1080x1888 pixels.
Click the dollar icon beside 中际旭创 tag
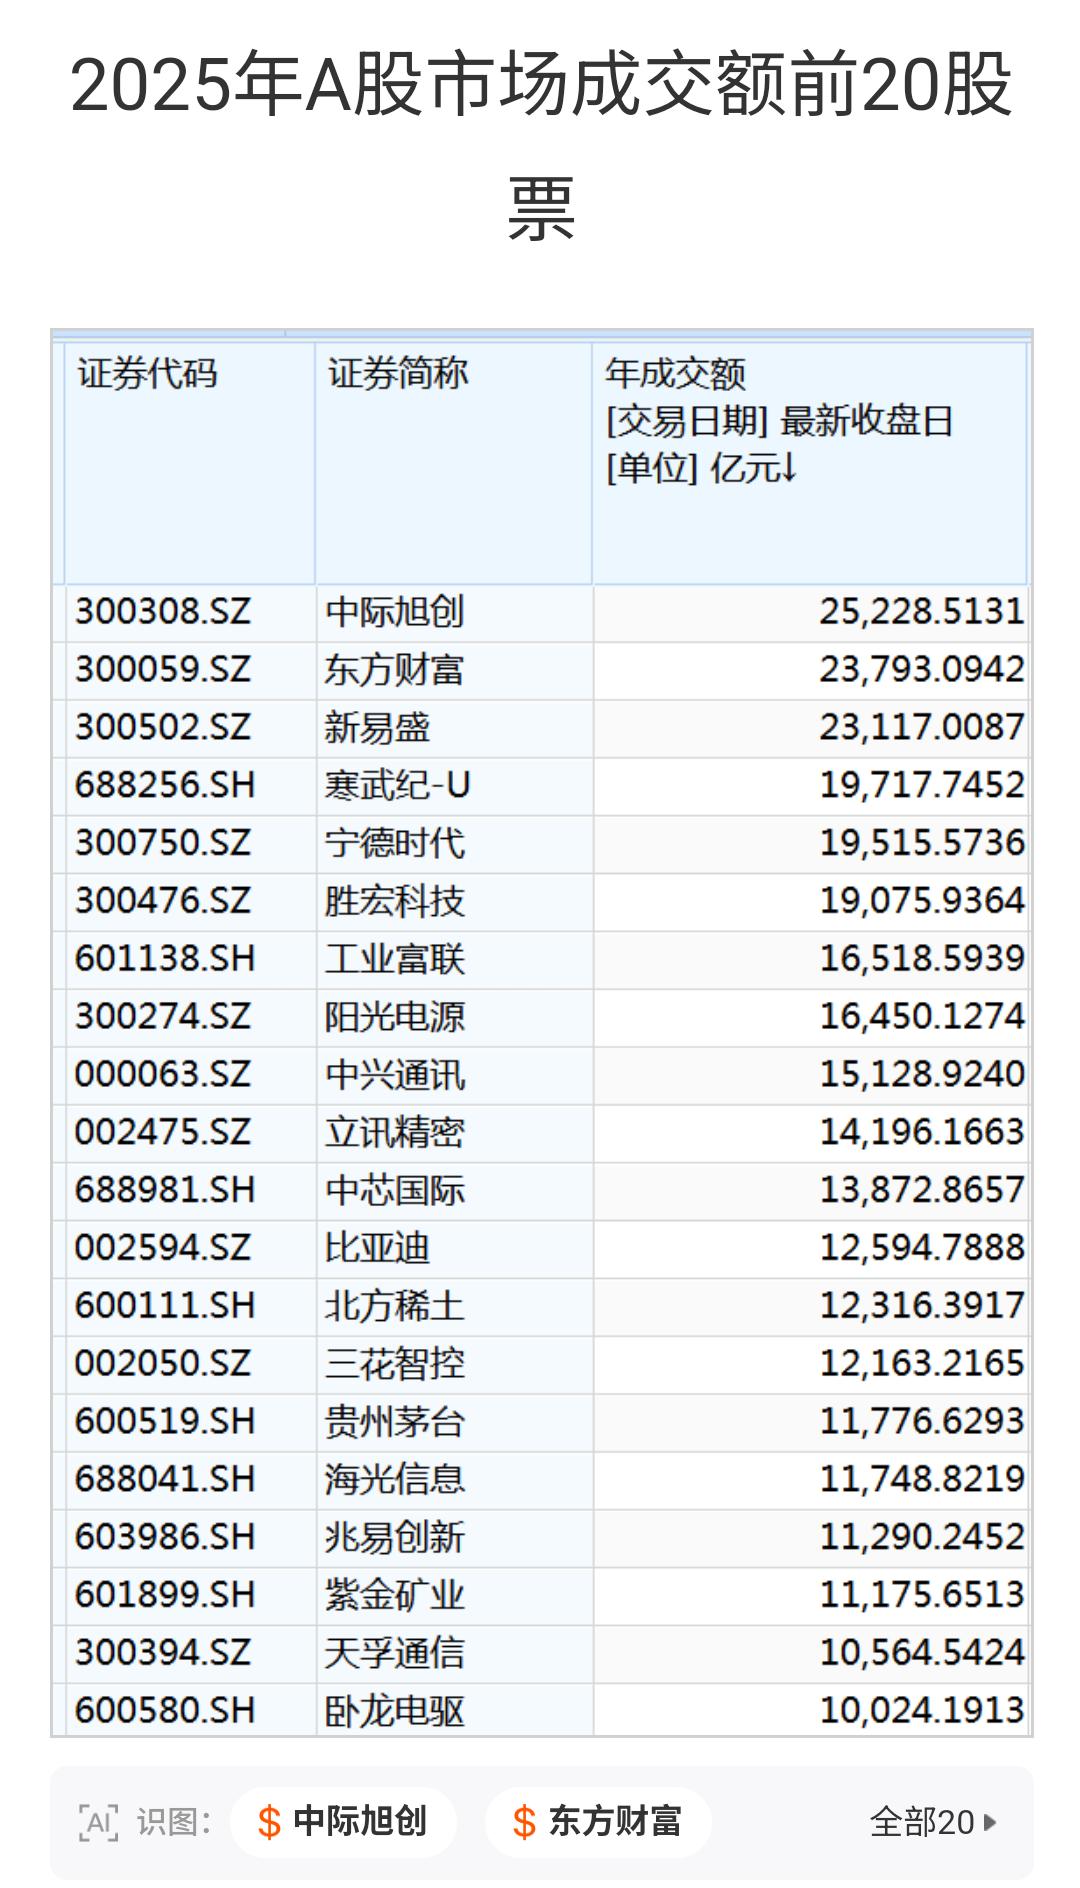click(x=269, y=1822)
